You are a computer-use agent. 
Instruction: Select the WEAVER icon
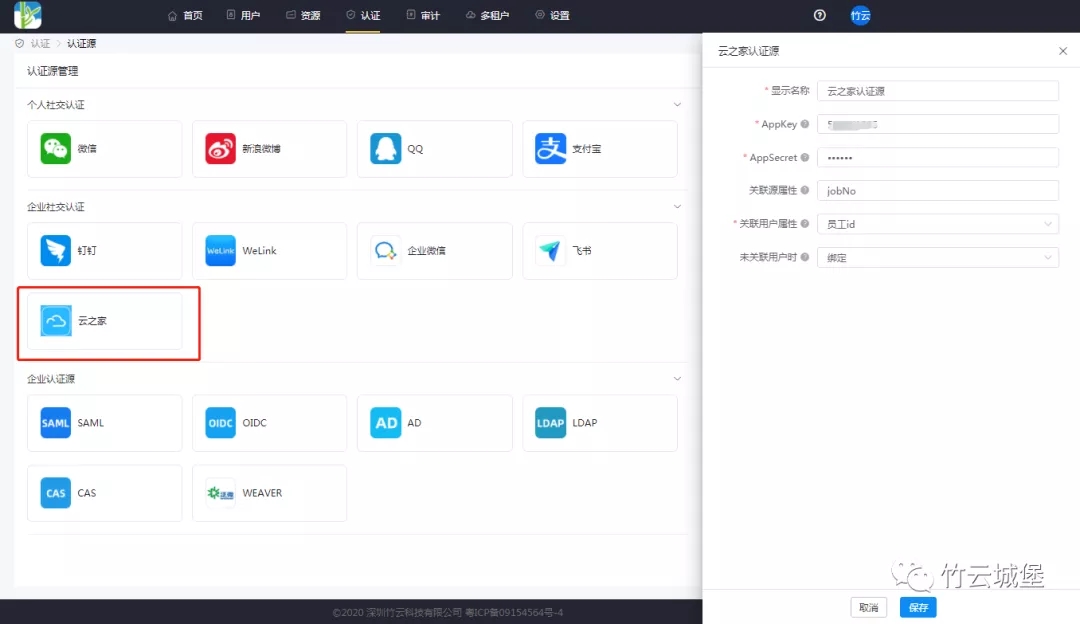220,493
